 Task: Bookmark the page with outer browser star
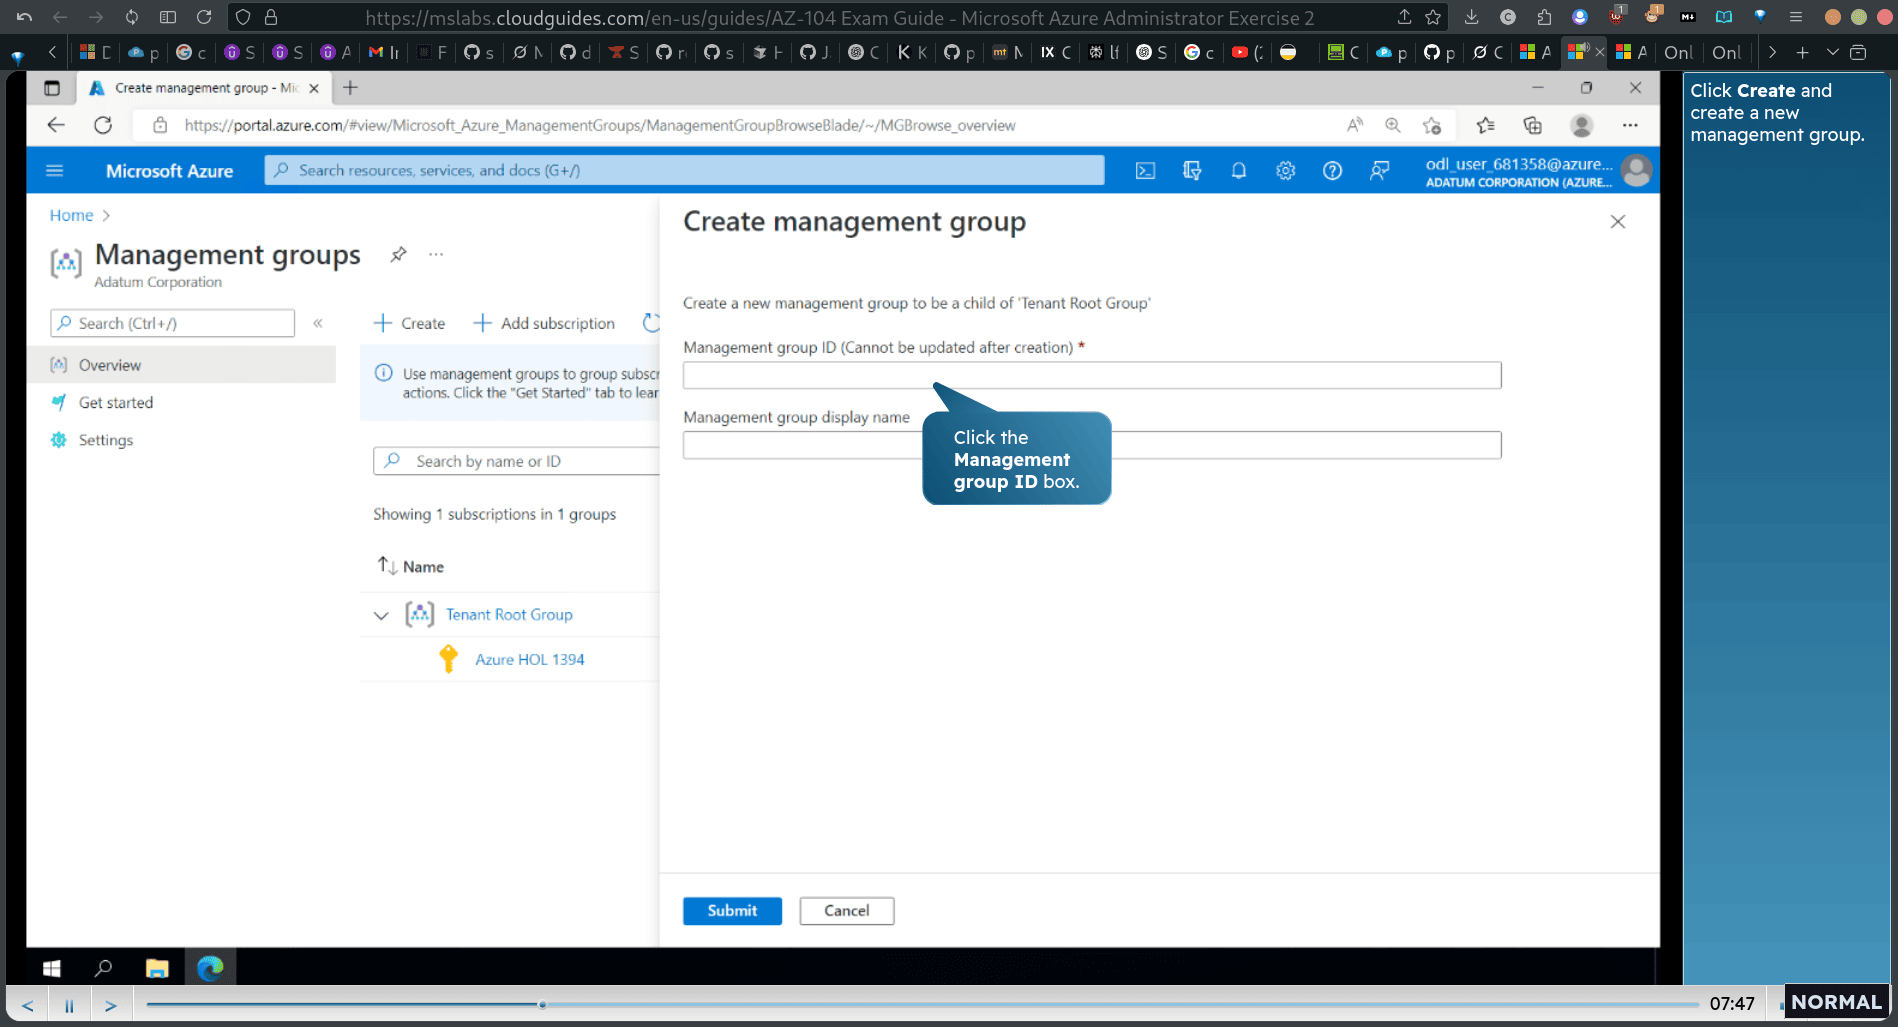(x=1433, y=17)
